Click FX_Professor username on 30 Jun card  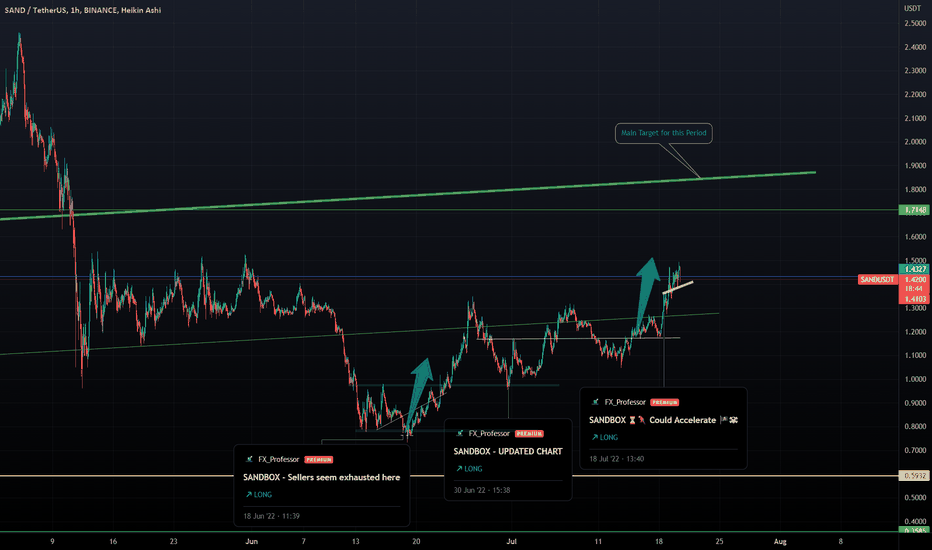pyautogui.click(x=489, y=433)
